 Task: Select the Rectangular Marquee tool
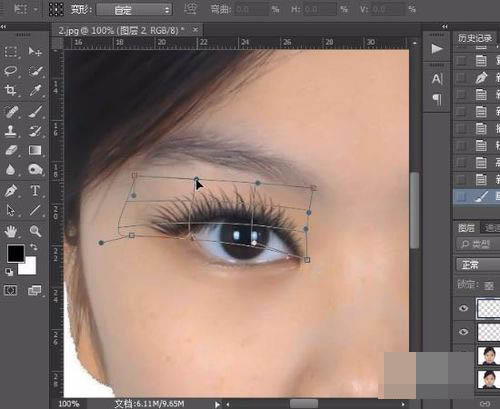[11, 52]
